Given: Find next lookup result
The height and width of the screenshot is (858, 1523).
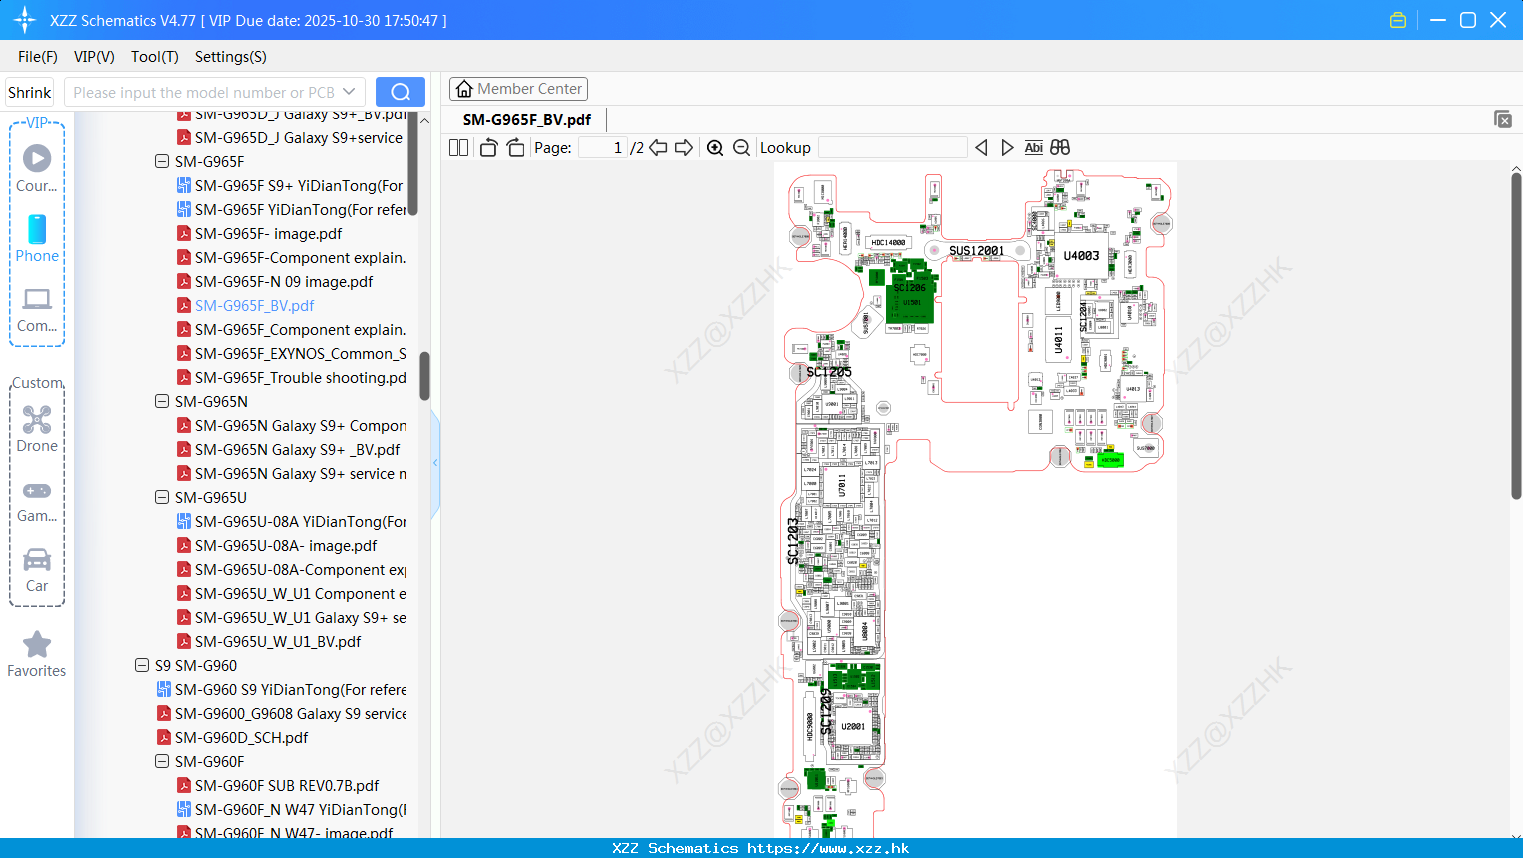Looking at the screenshot, I should point(1007,148).
